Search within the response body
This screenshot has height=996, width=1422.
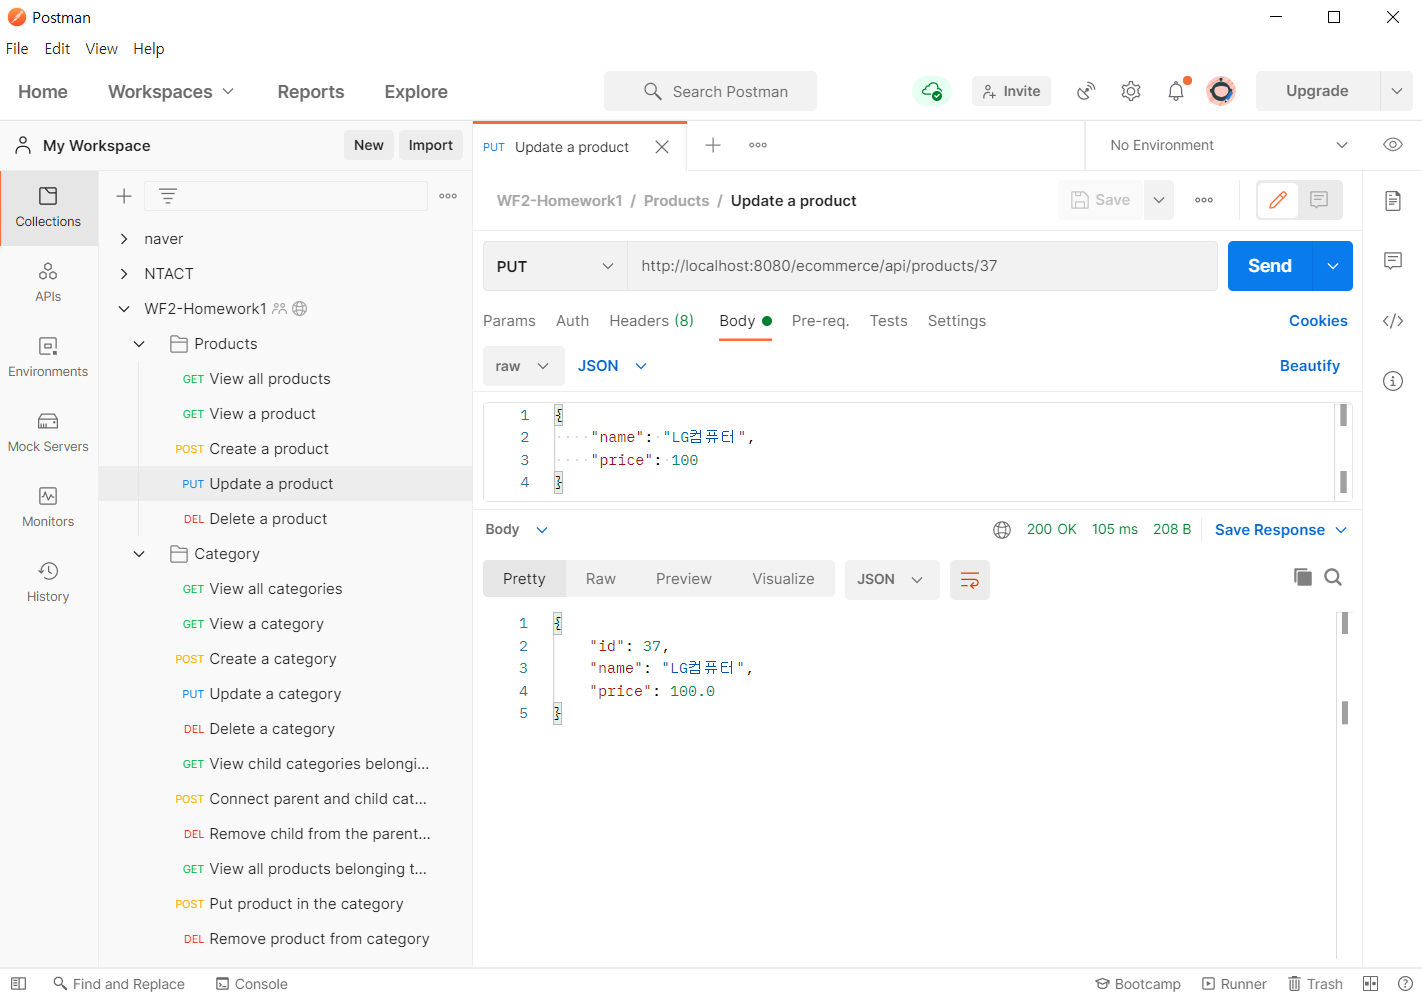(x=1333, y=577)
